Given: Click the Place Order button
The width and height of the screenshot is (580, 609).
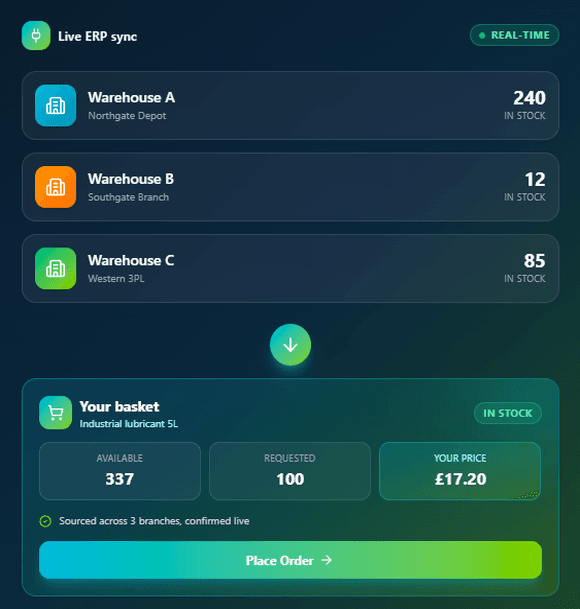Looking at the screenshot, I should (x=290, y=560).
